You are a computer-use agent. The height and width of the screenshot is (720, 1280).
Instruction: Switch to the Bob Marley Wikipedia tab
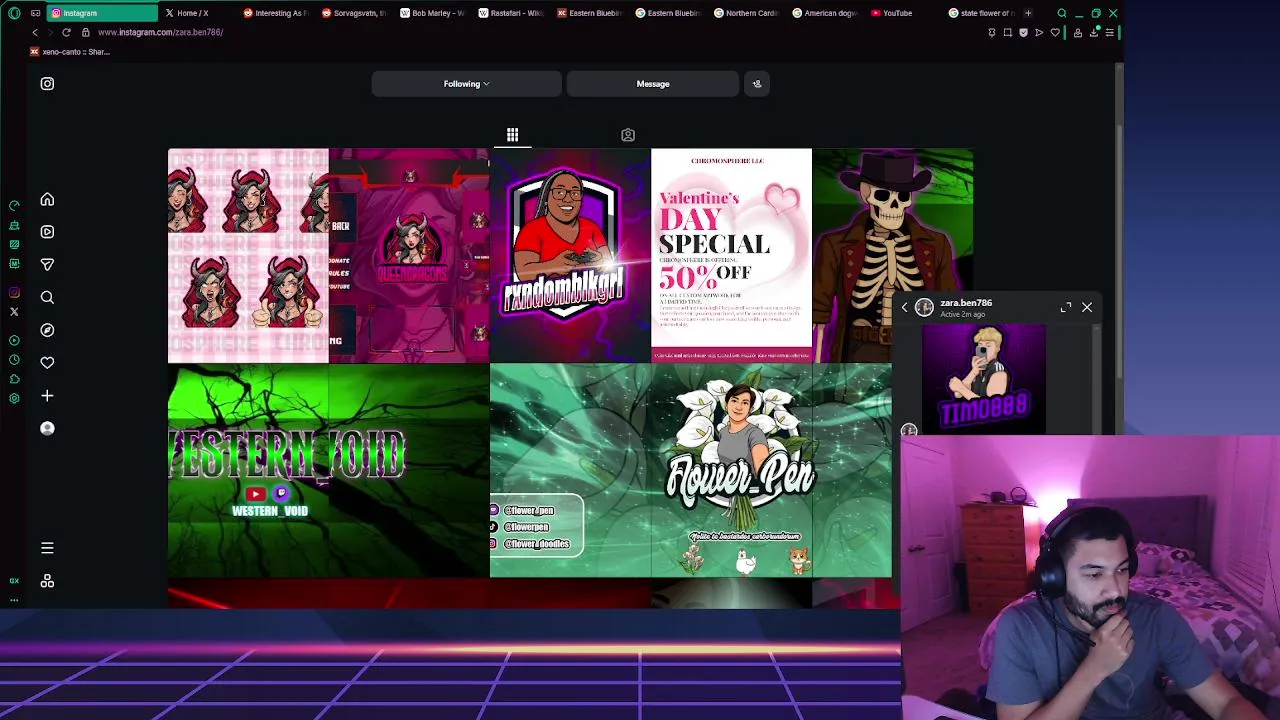(x=433, y=13)
